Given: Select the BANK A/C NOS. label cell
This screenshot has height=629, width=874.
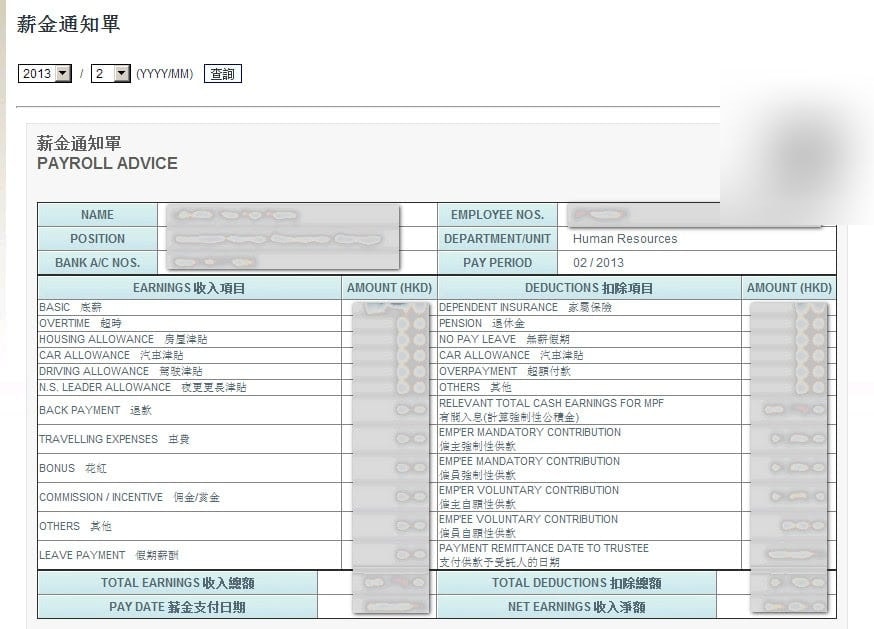Looking at the screenshot, I should [98, 263].
